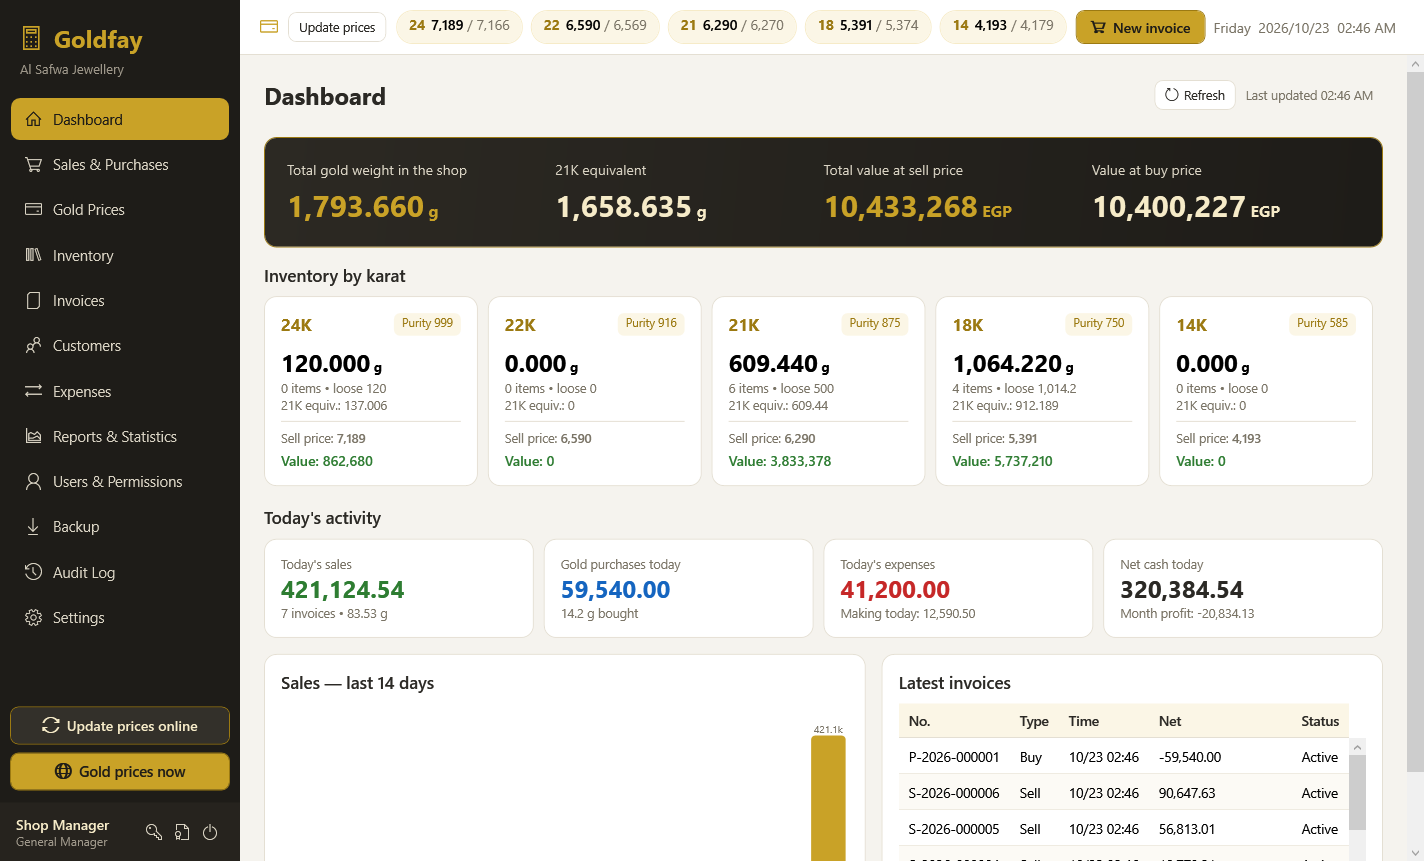Click invoice P-2026-000001 in Latest invoices
This screenshot has height=861, width=1424.
click(x=1124, y=757)
